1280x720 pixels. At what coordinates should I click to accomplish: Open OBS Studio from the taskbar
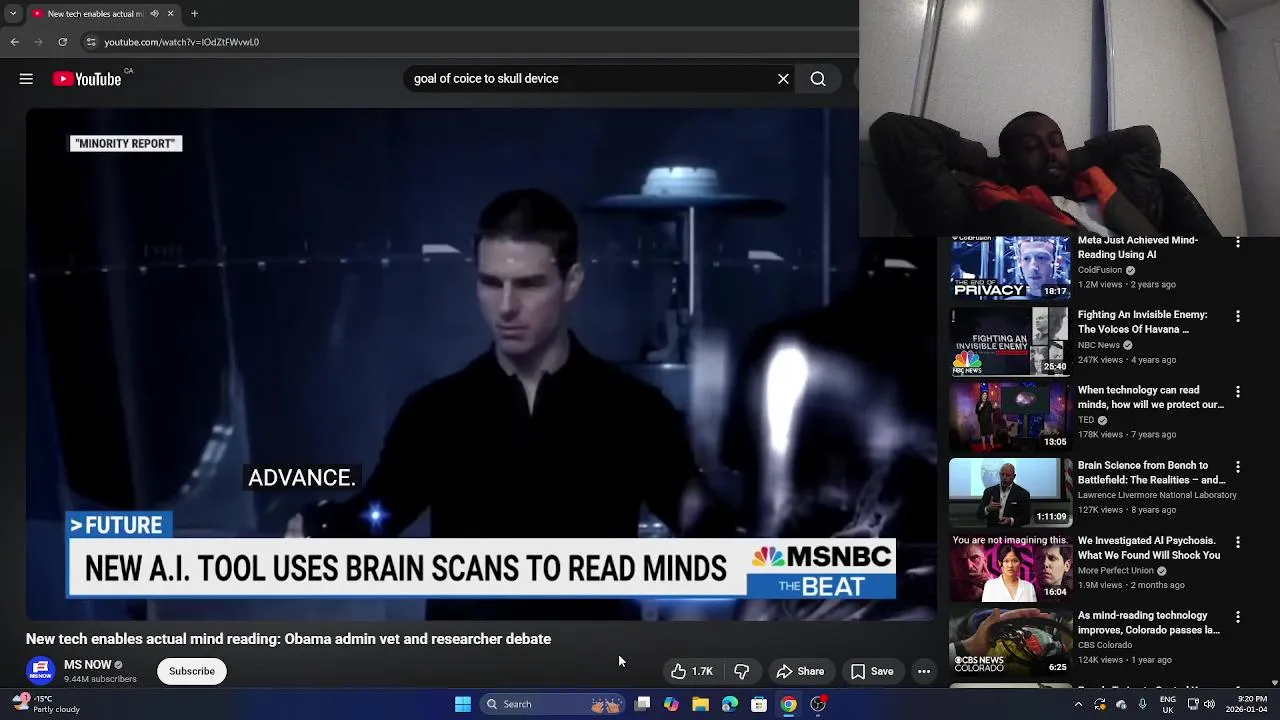click(818, 704)
